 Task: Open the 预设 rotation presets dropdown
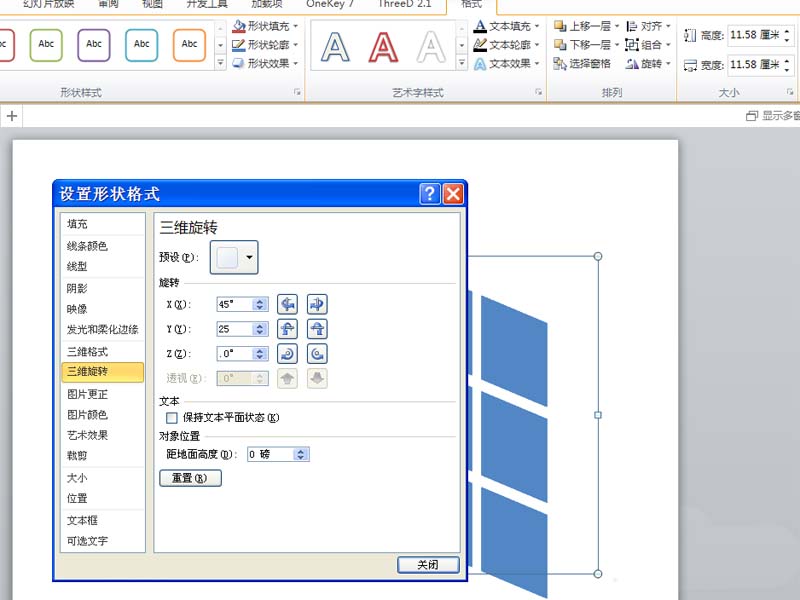click(247, 257)
